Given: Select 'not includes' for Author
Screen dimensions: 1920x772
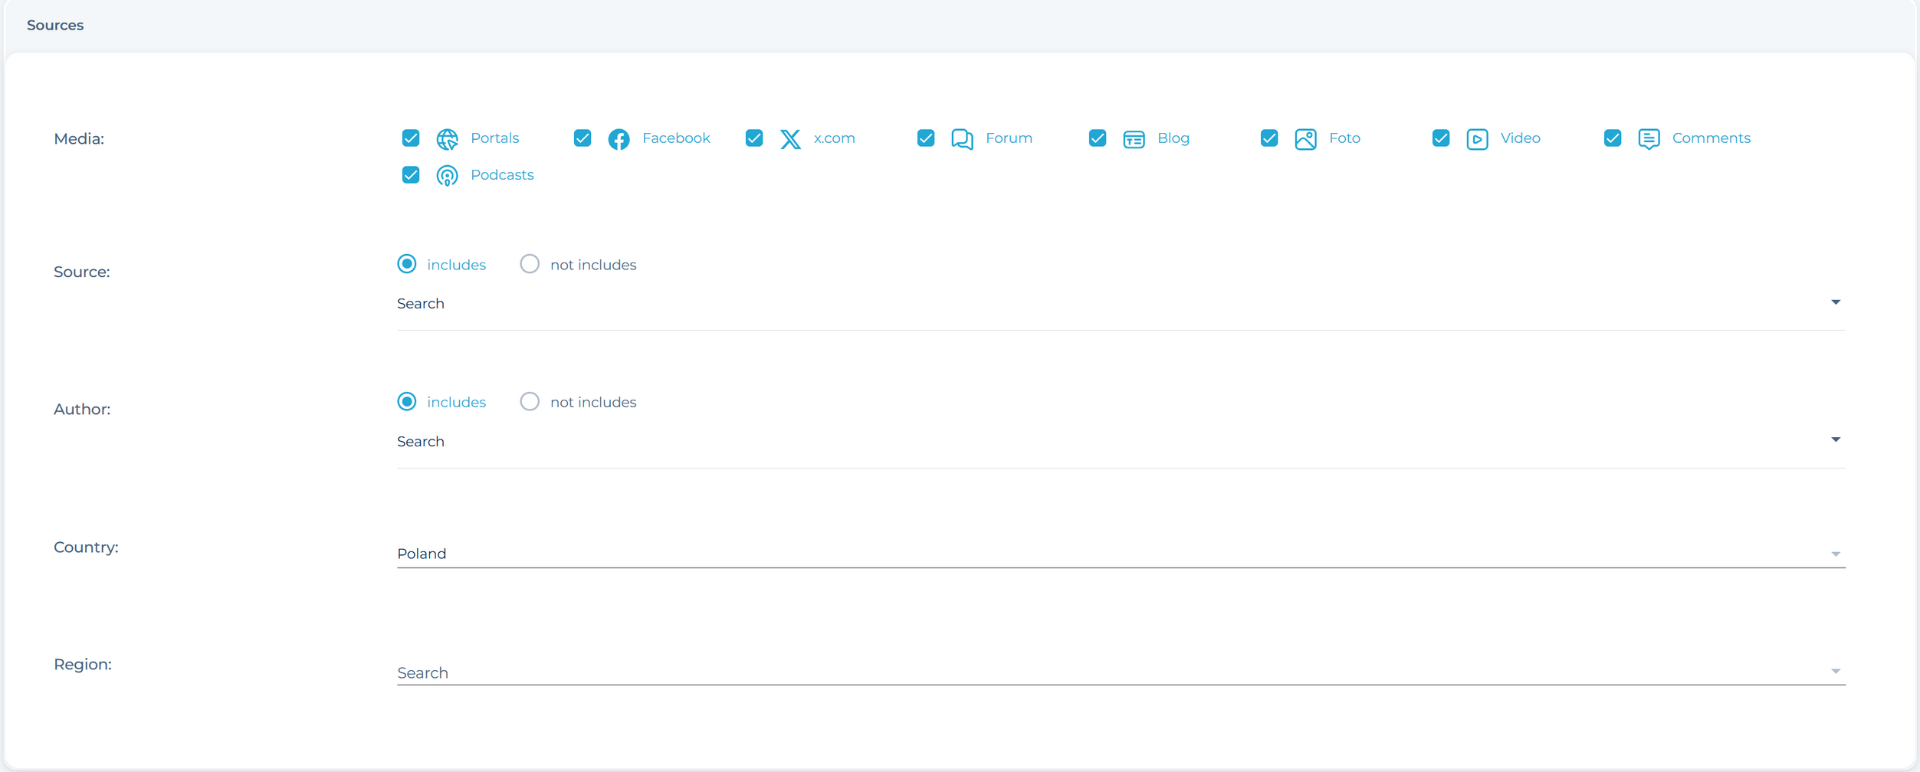Looking at the screenshot, I should click(530, 402).
